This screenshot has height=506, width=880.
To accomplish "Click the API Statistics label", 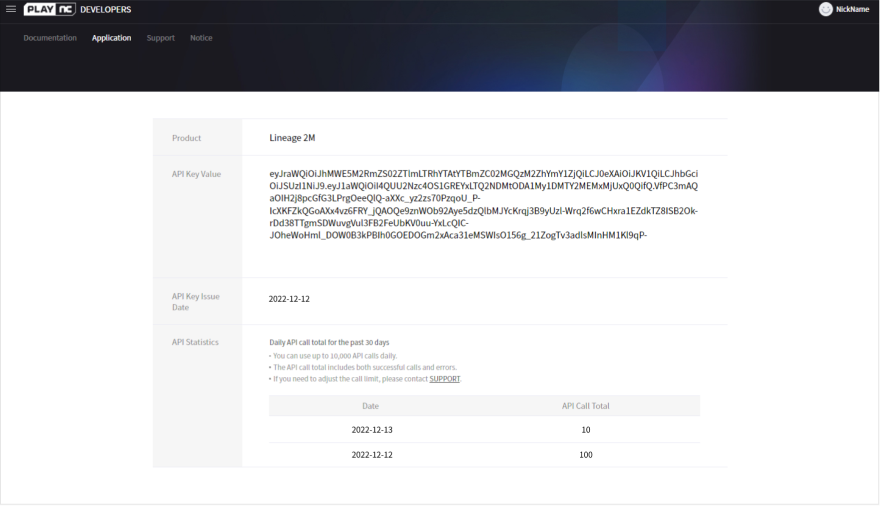I will (x=195, y=342).
